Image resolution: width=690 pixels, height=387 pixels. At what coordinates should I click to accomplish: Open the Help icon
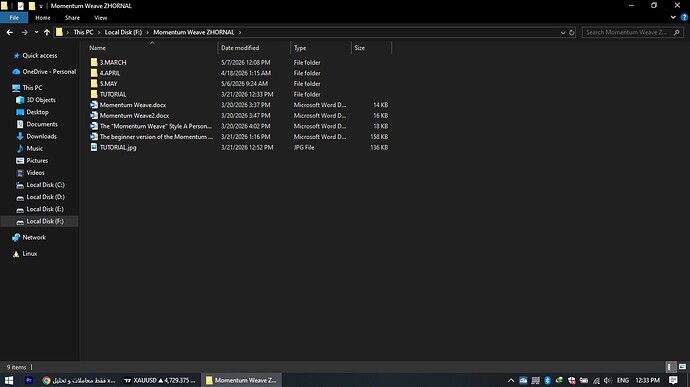pyautogui.click(x=684, y=18)
